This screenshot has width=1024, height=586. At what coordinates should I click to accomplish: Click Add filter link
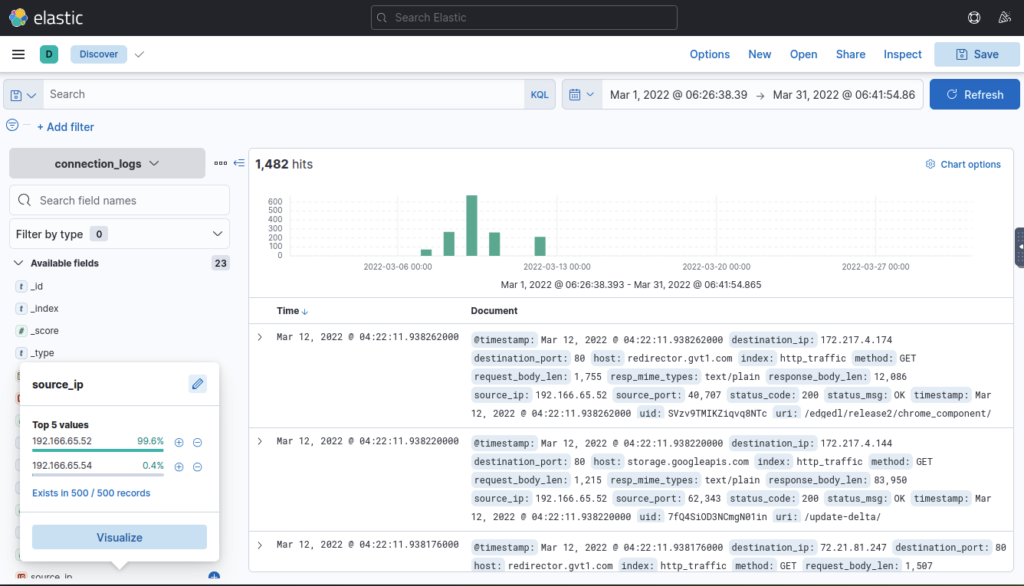(x=65, y=127)
